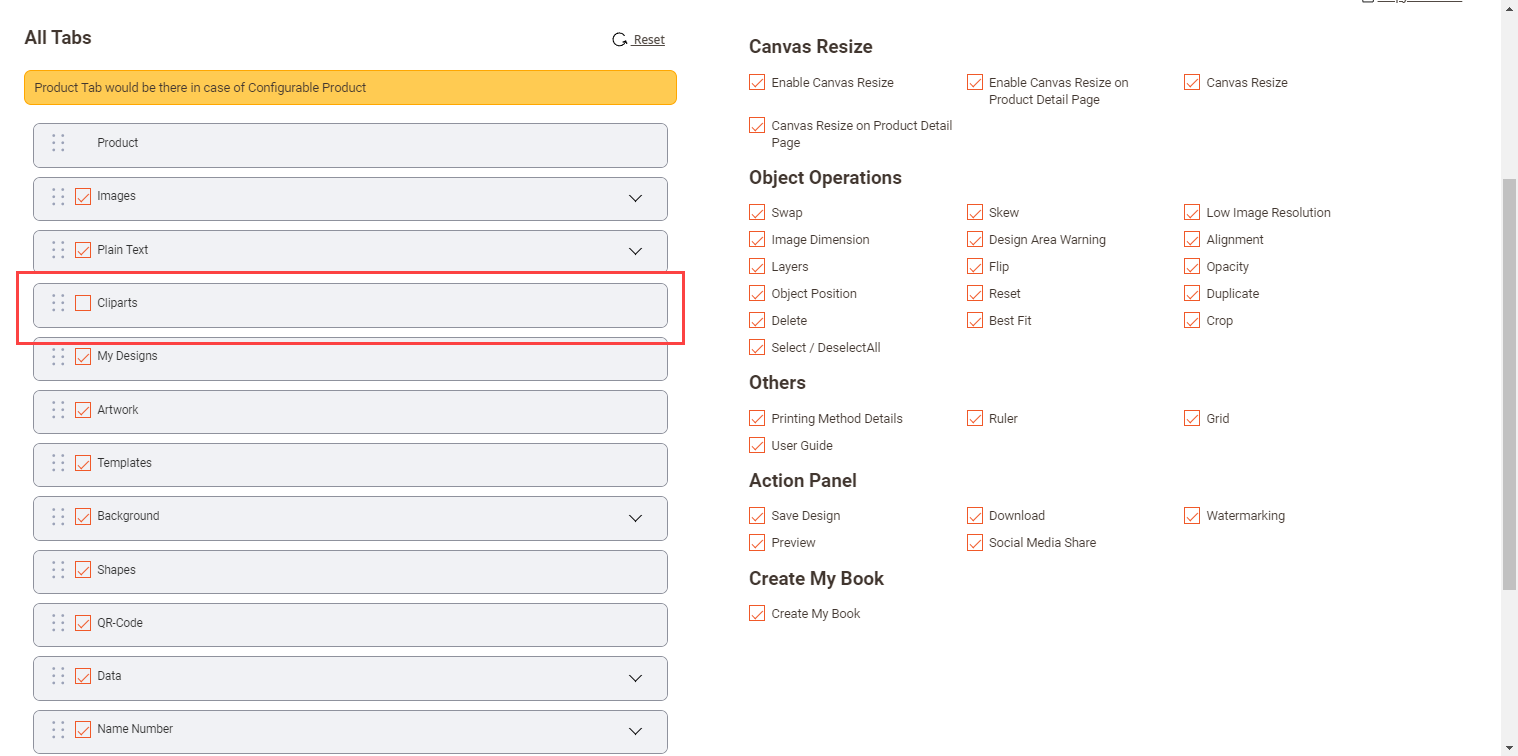
Task: Expand the Images tab row
Action: (635, 198)
